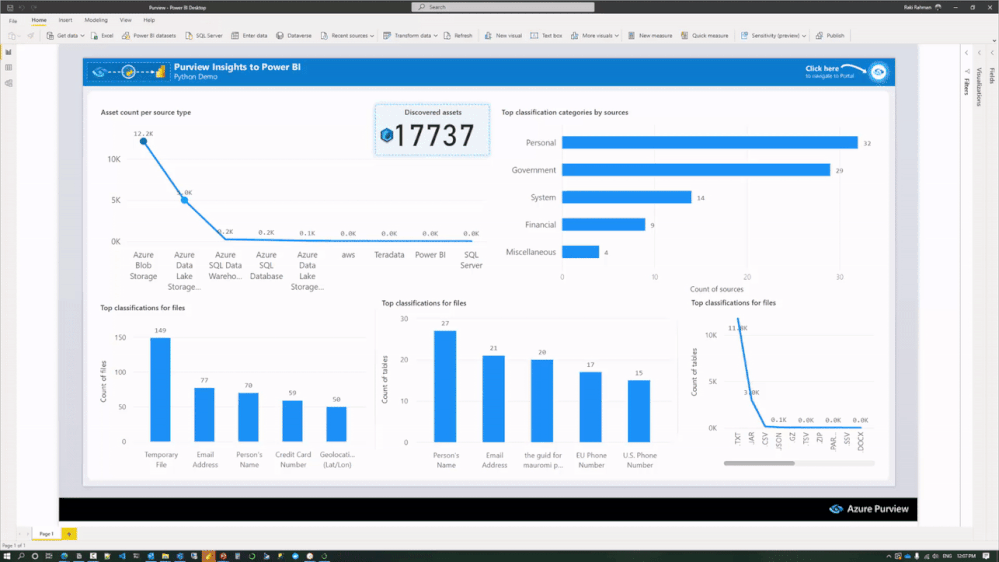Click Dataverse in the ribbon
Viewport: 999px width, 562px height.
point(294,36)
